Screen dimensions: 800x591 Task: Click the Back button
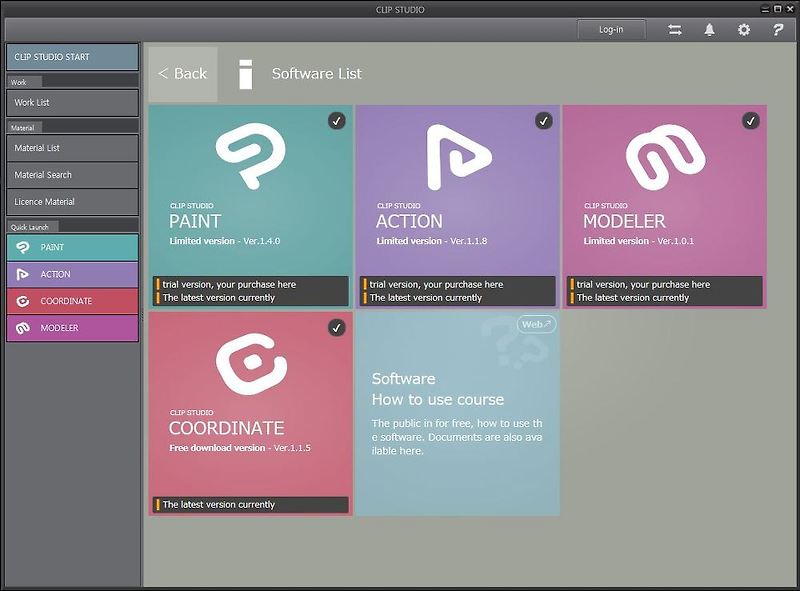coord(183,74)
